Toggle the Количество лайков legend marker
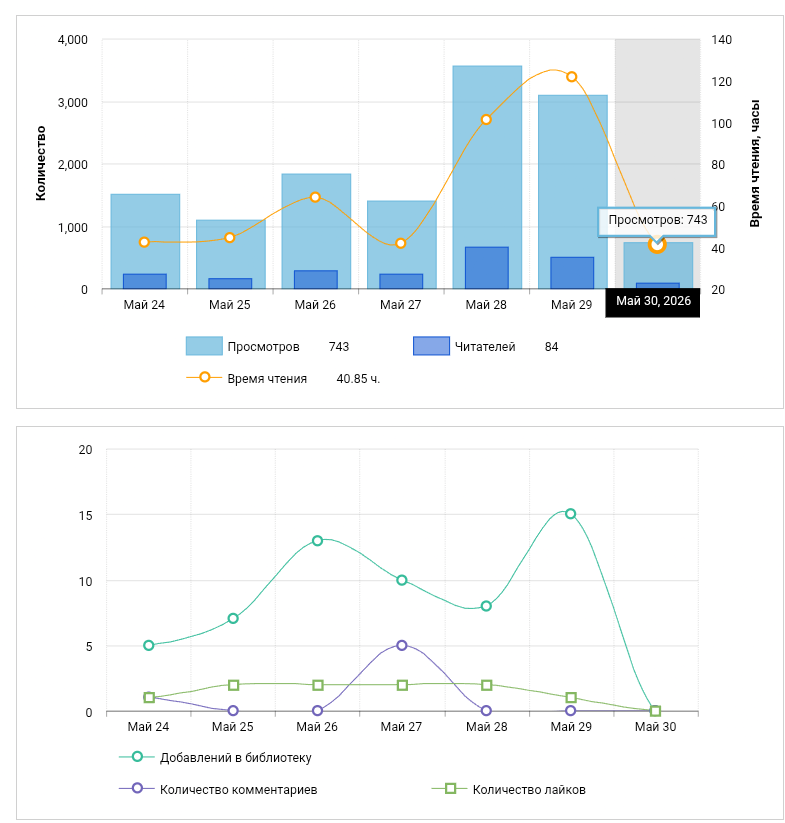Image resolution: width=785 pixels, height=823 pixels. (450, 788)
